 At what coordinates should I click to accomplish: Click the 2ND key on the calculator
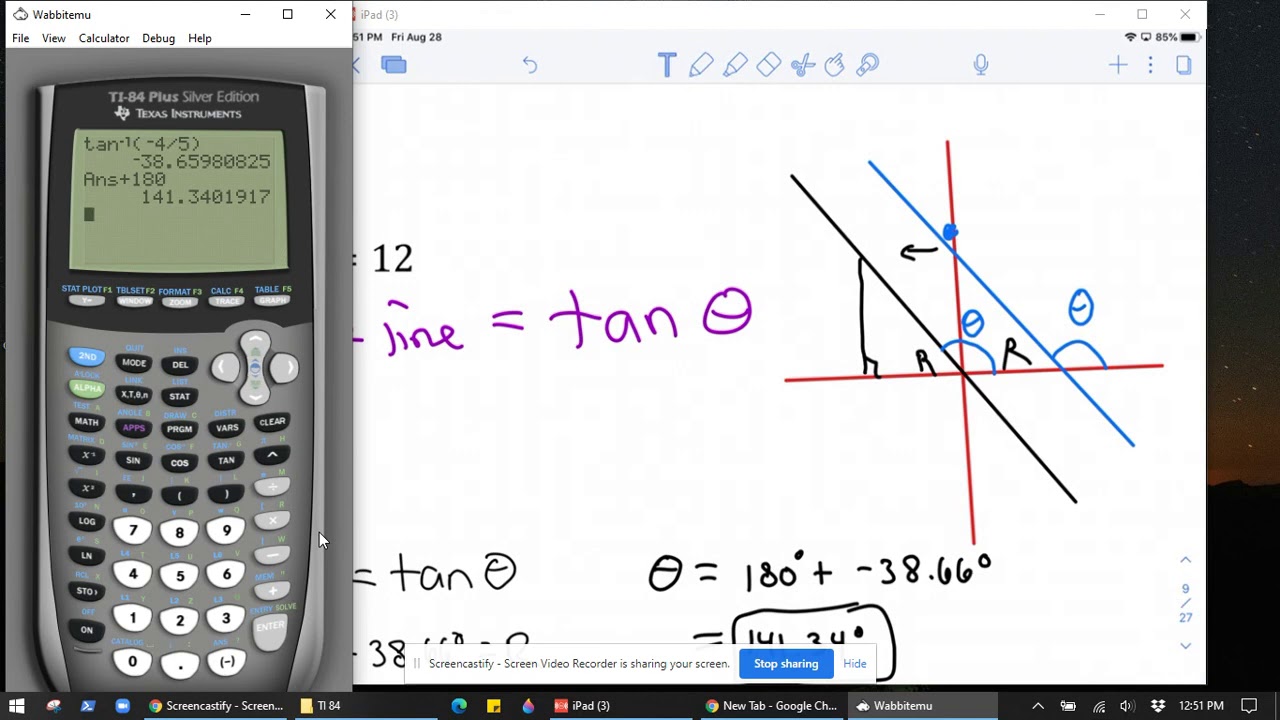click(87, 356)
